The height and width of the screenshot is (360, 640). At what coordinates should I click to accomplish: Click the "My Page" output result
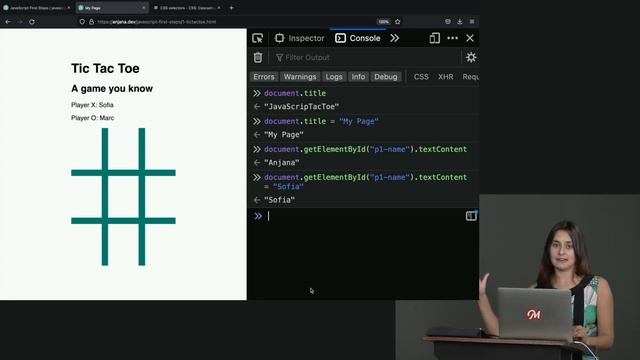click(284, 135)
